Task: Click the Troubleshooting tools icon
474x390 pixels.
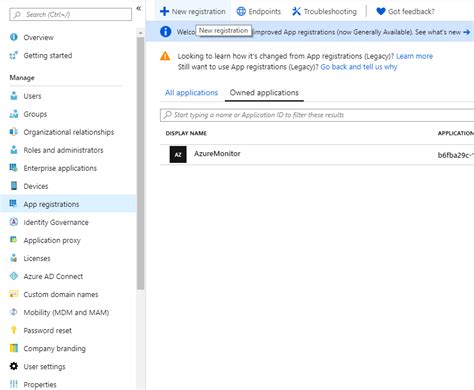Action: [x=296, y=11]
